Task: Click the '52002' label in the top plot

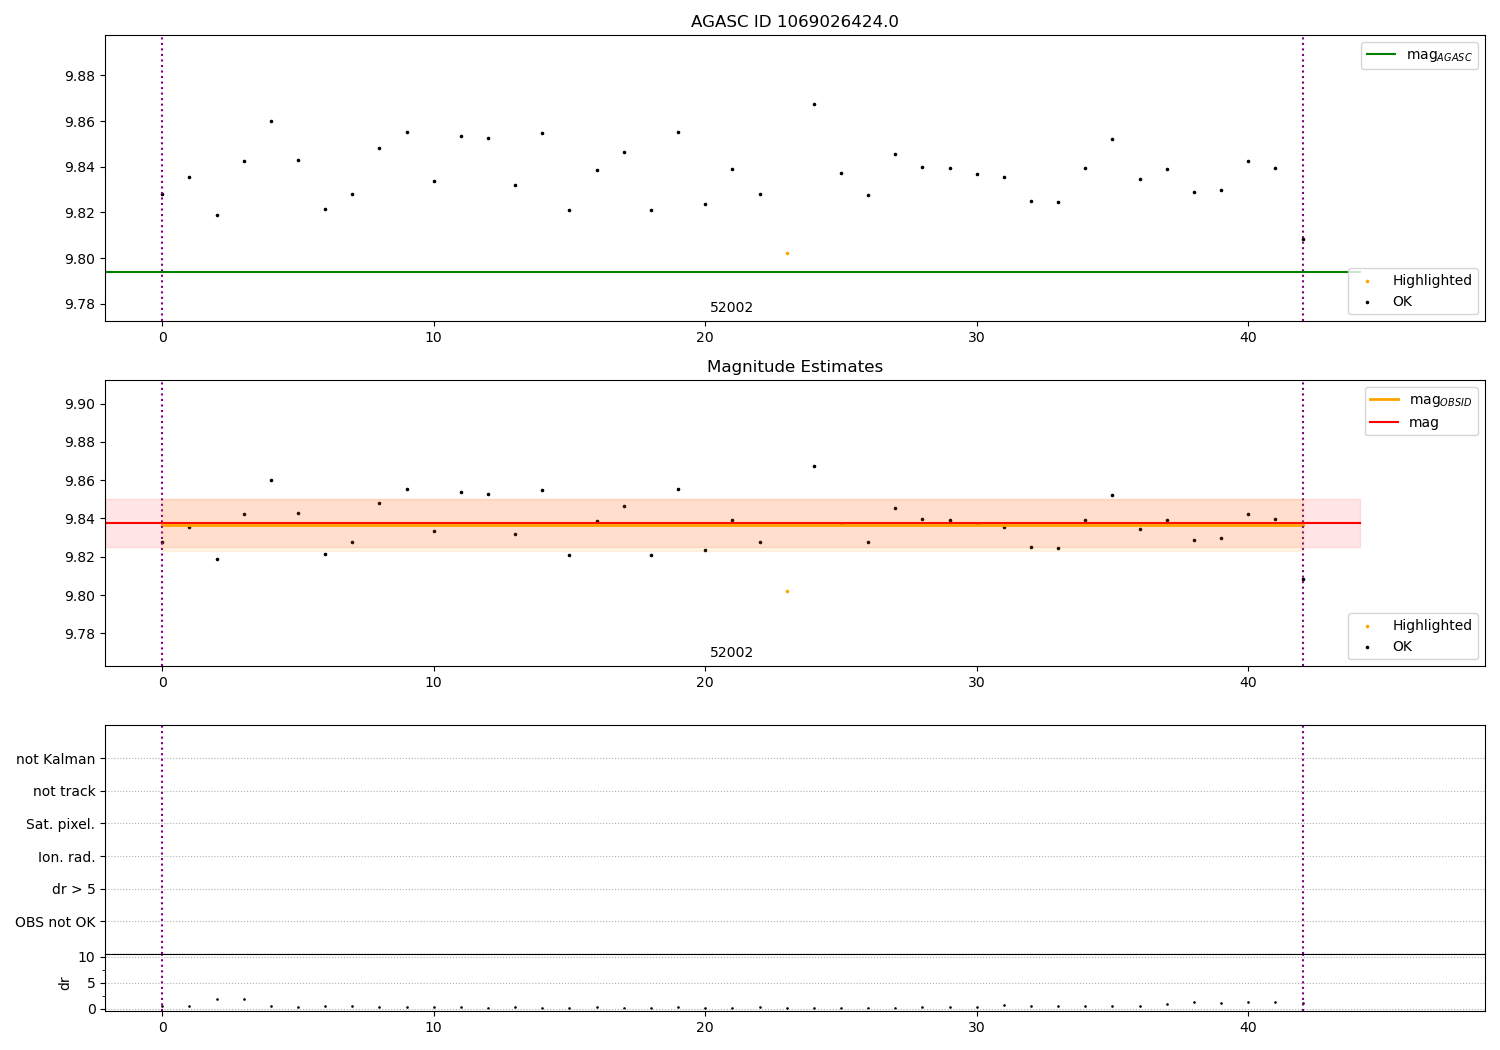Action: click(731, 307)
